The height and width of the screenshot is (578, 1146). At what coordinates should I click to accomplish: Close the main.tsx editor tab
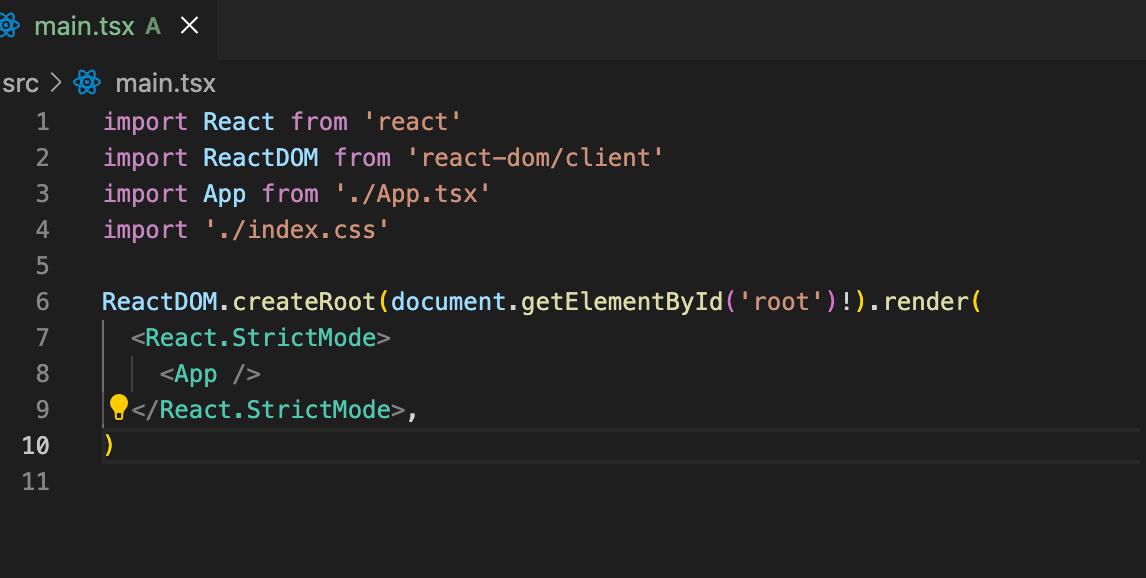click(x=189, y=26)
